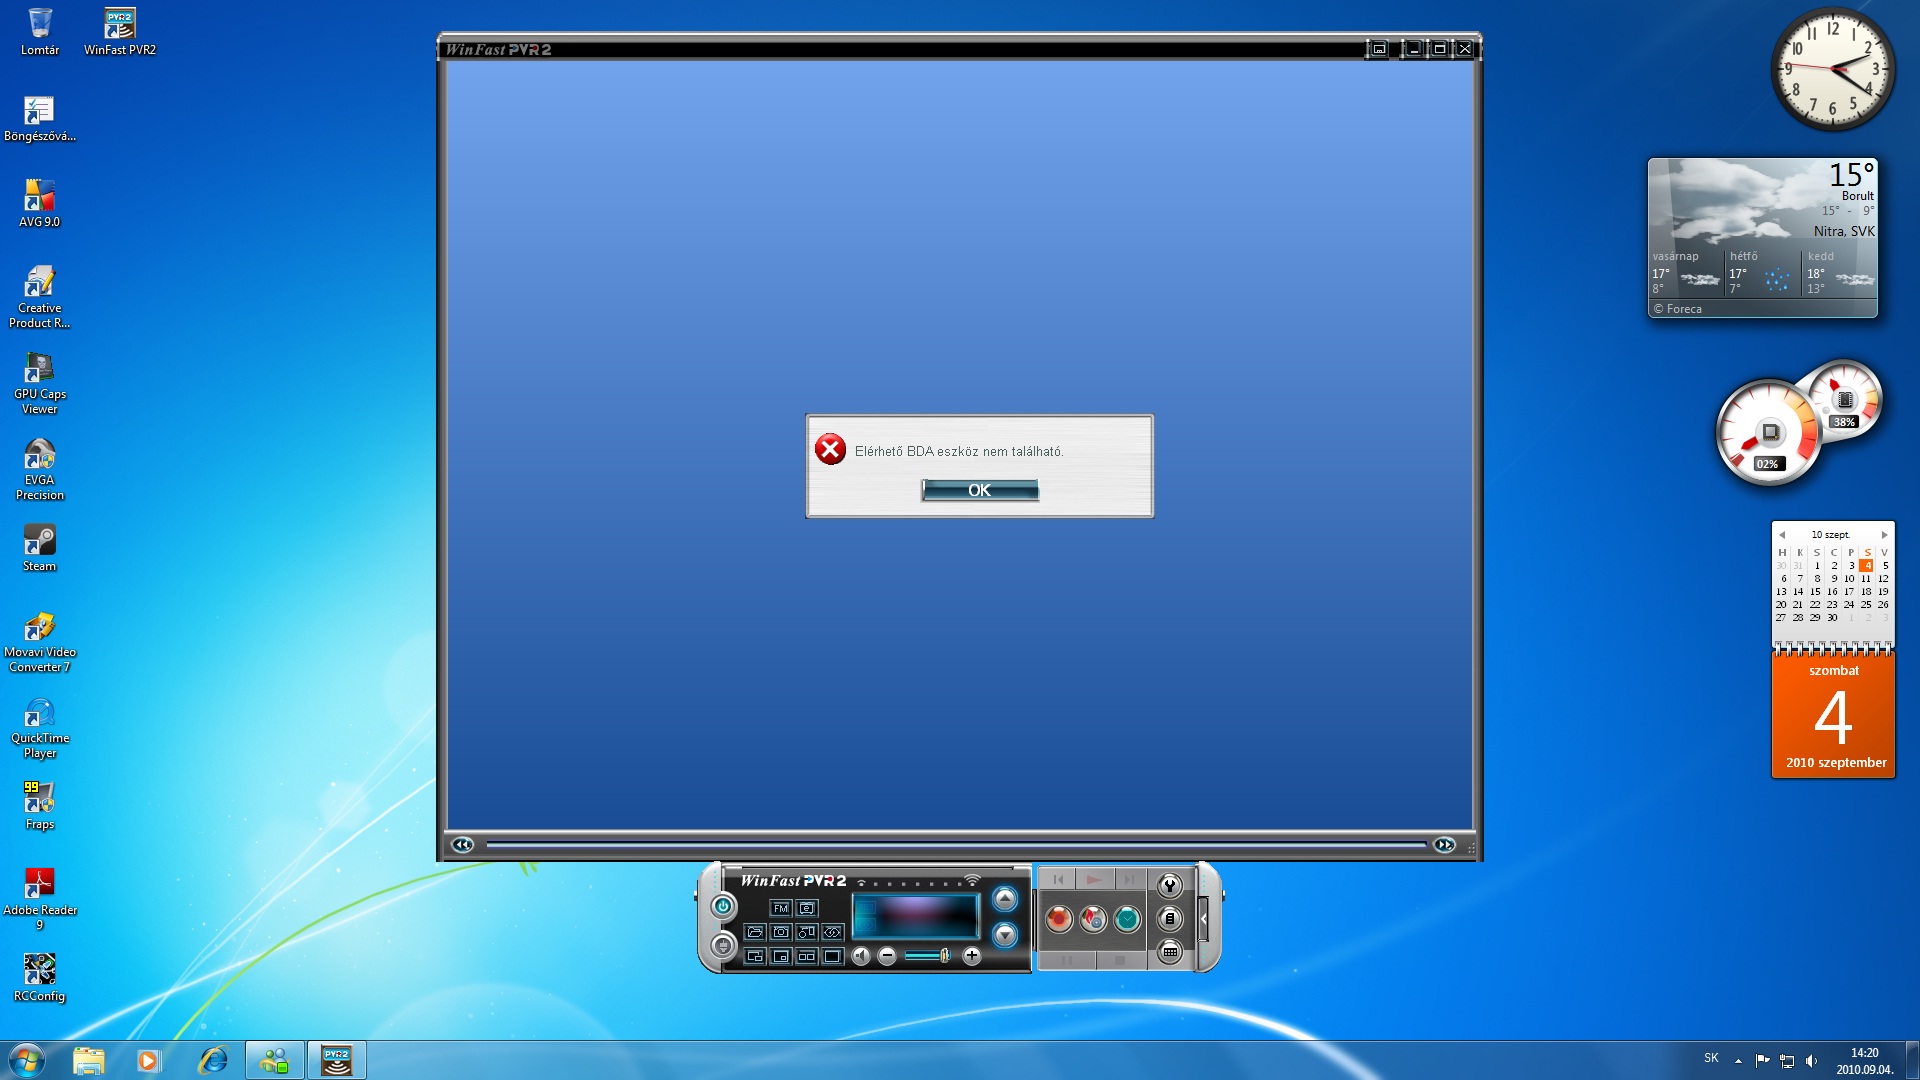Select the Böngészővá... desktop icon
The image size is (1920, 1080).
coord(40,118)
